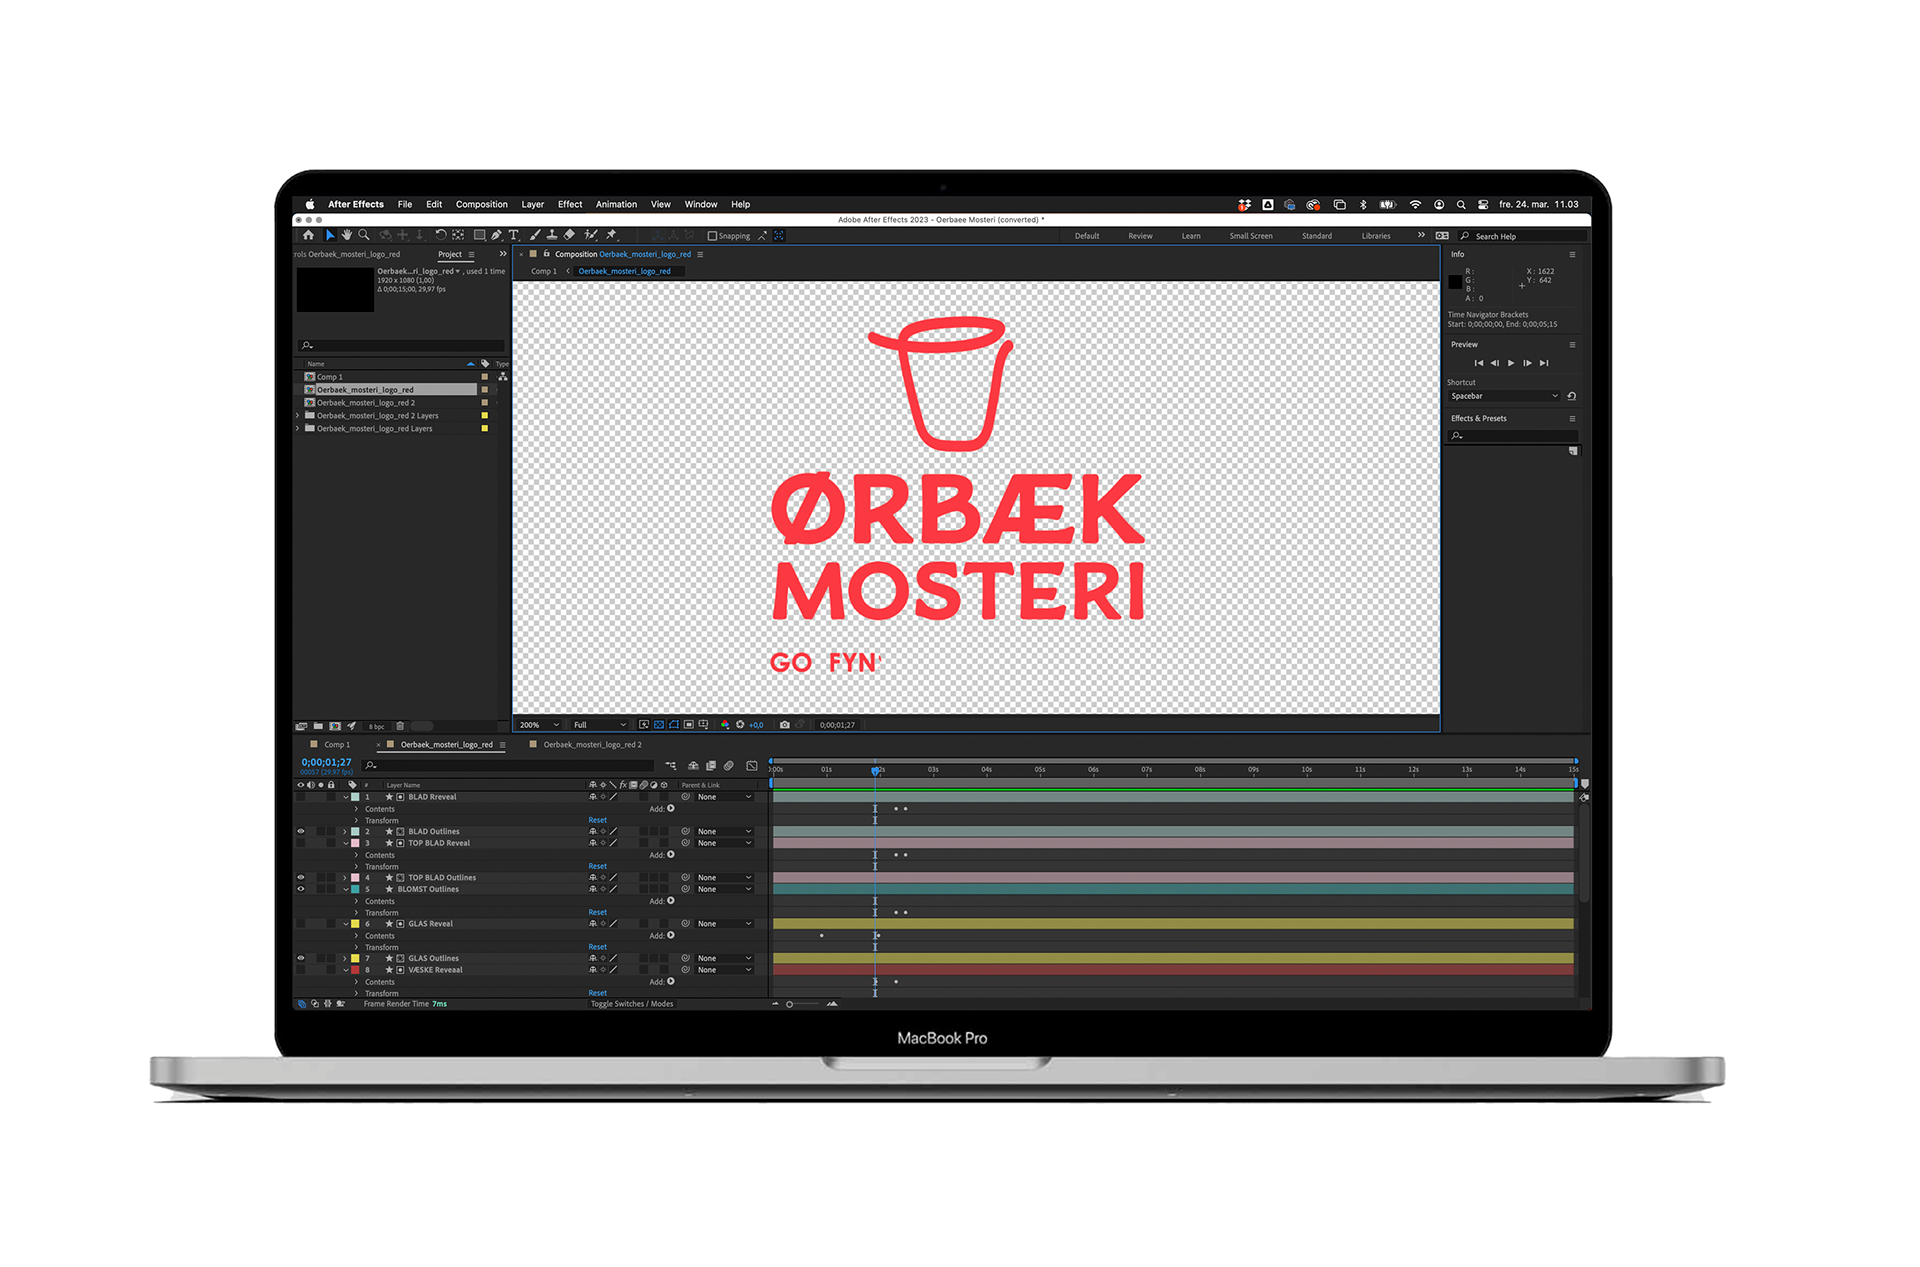Select the Pen tool in toolbar
The width and height of the screenshot is (1920, 1267).
[496, 235]
